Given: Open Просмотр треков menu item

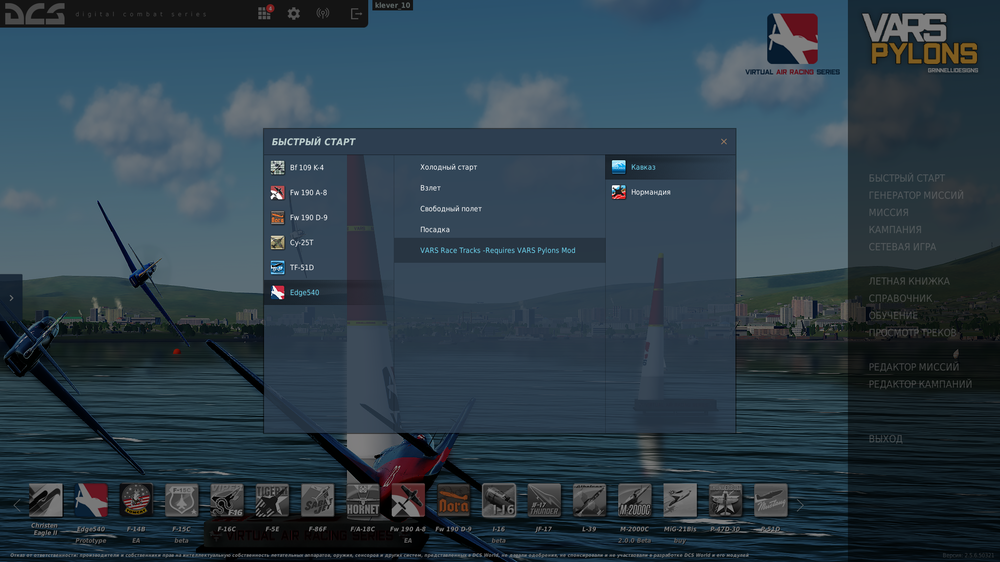Looking at the screenshot, I should pos(912,333).
